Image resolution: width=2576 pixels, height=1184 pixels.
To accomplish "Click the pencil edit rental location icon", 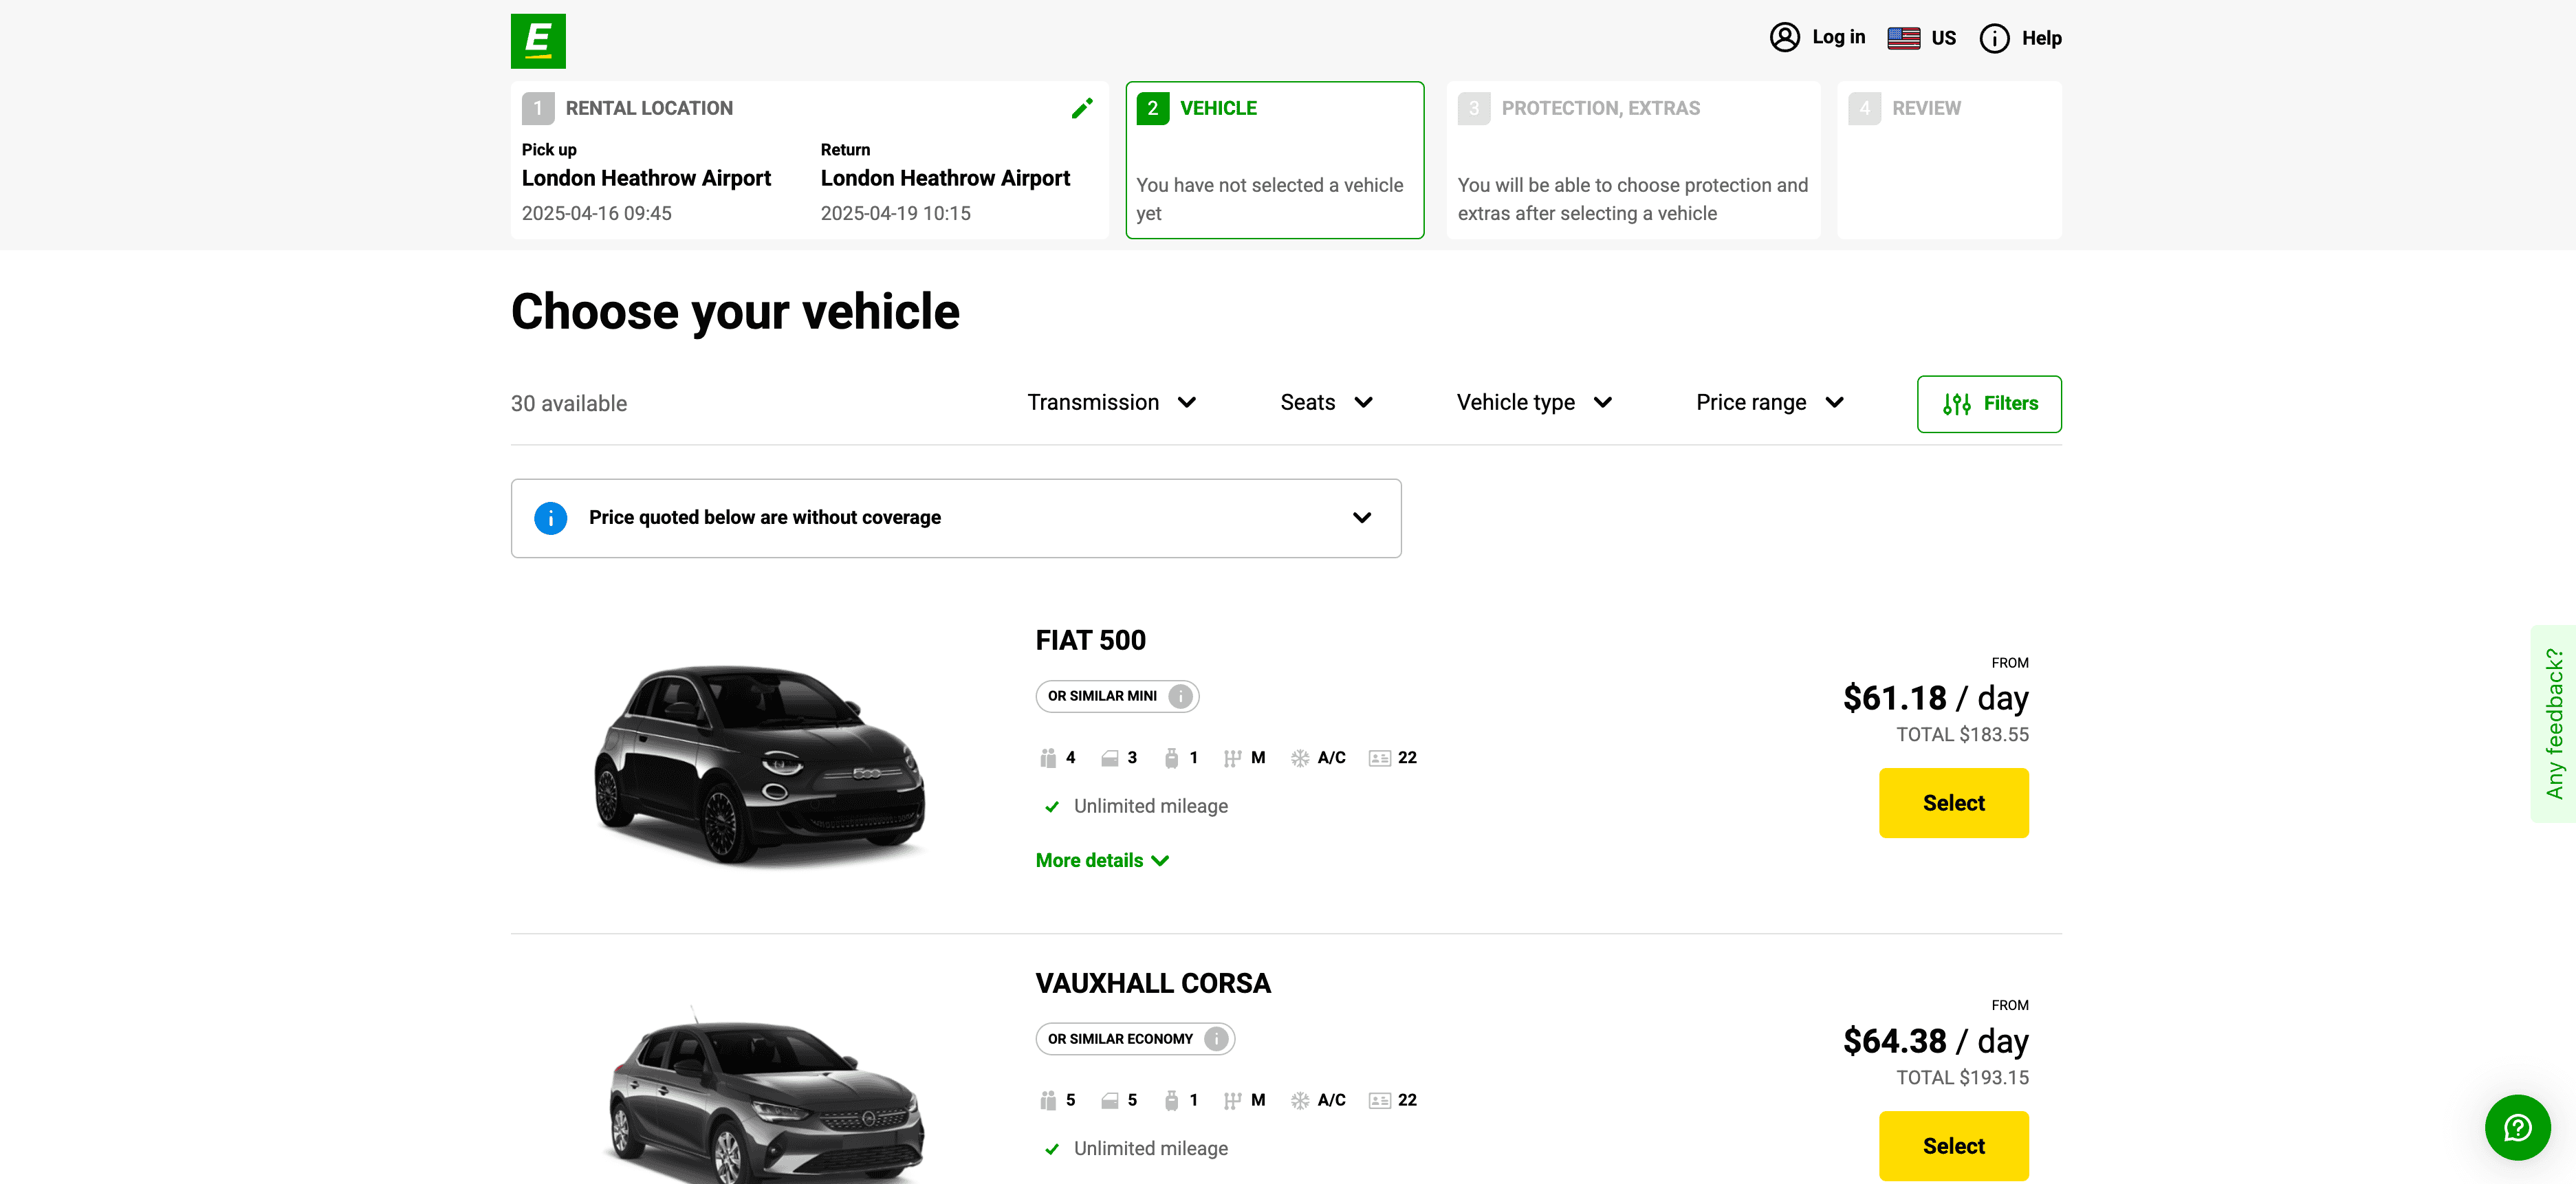I will coord(1082,108).
